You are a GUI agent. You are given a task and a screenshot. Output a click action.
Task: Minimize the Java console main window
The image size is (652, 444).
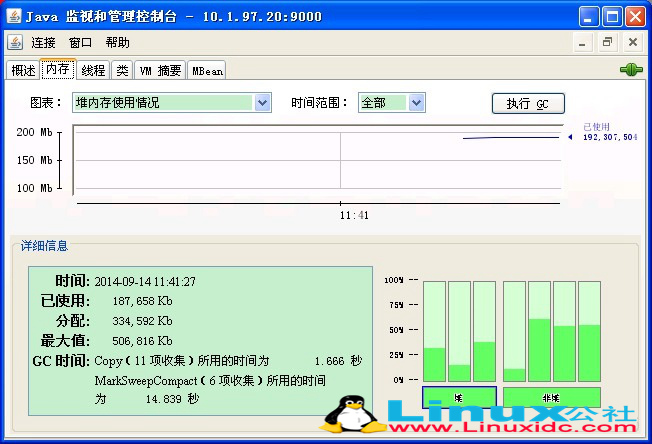coord(589,17)
